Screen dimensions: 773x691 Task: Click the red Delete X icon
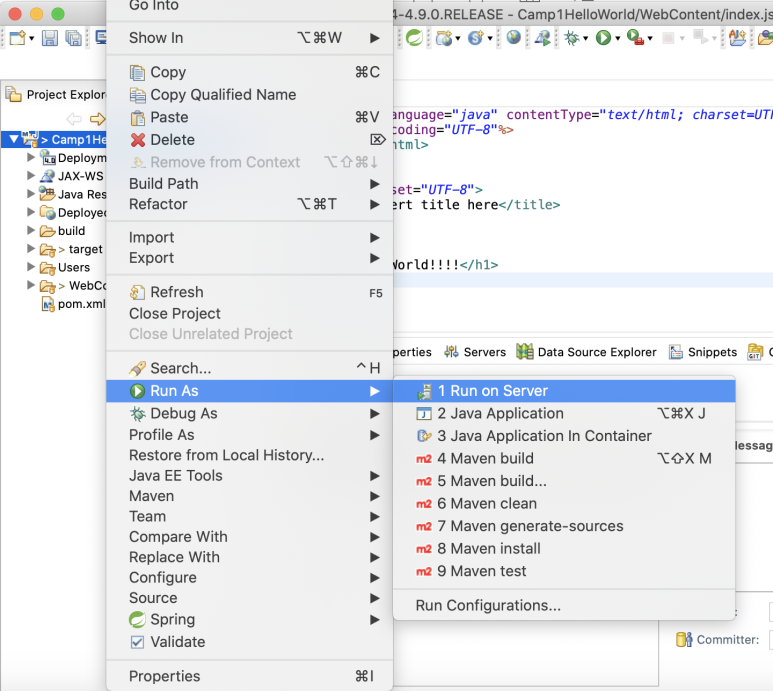[x=138, y=140]
